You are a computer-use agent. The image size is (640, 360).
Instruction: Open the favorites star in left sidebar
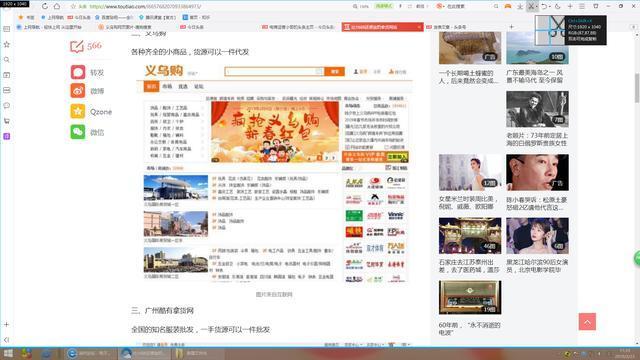click(x=7, y=44)
